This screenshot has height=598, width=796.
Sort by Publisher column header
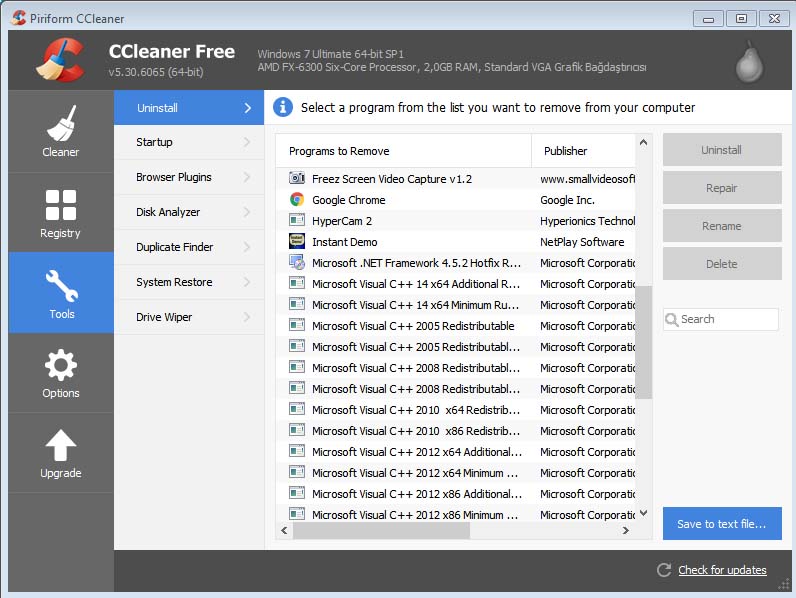coord(583,151)
